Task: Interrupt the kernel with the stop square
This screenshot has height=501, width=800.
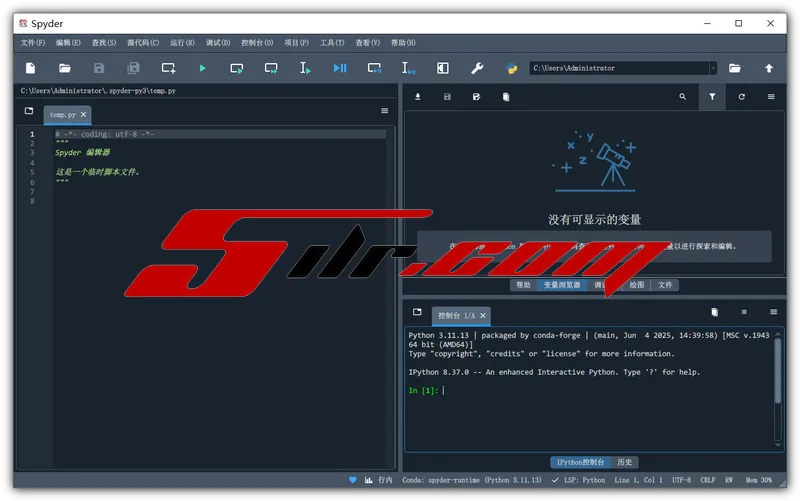Action: tap(744, 312)
